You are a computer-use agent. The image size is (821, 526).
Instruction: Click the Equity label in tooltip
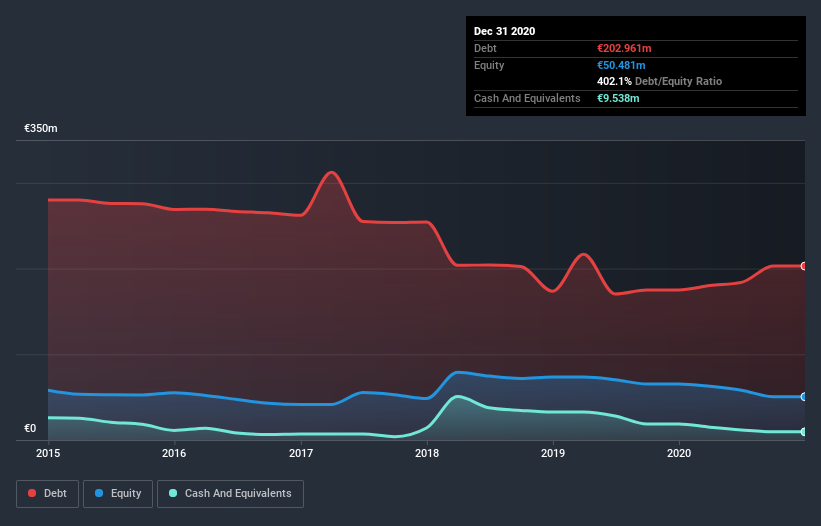click(x=489, y=65)
